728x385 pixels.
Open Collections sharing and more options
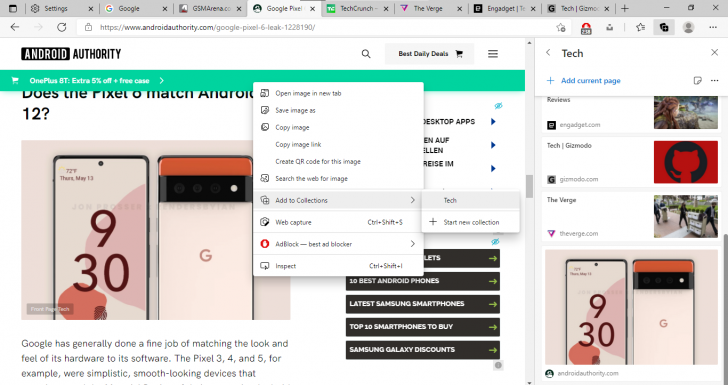pos(715,80)
